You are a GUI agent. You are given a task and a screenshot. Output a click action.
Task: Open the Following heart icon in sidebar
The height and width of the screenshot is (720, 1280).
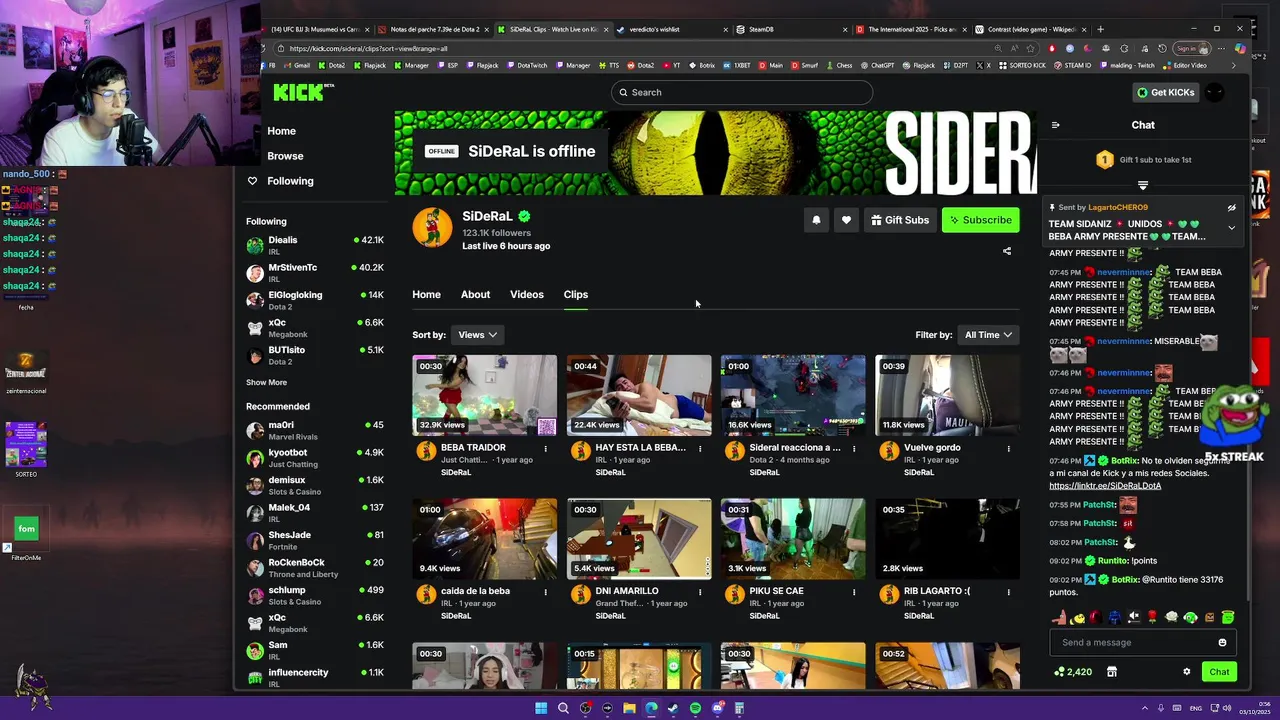tap(252, 181)
